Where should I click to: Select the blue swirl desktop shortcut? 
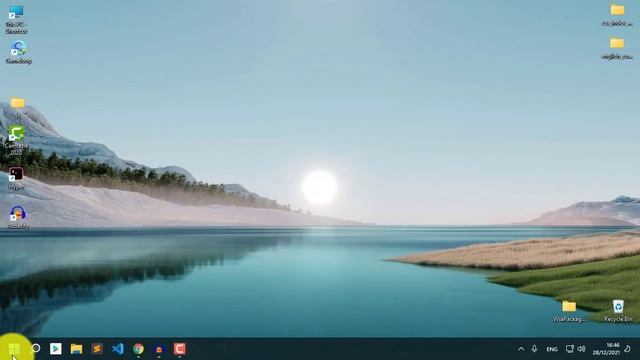click(x=18, y=52)
